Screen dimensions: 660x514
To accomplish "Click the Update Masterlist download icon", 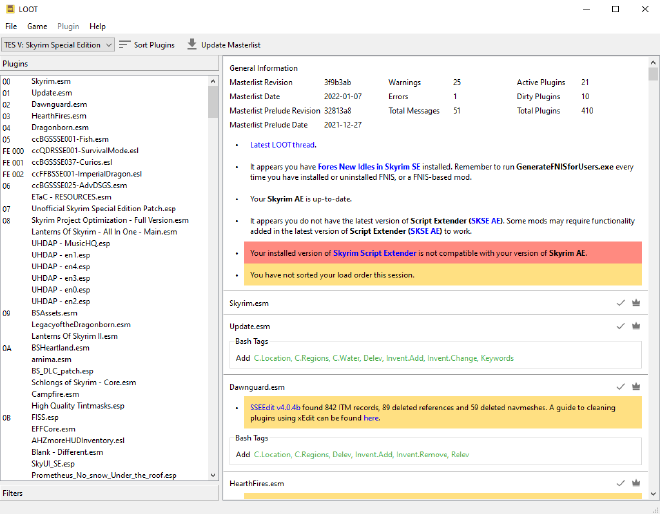I will click(x=192, y=45).
